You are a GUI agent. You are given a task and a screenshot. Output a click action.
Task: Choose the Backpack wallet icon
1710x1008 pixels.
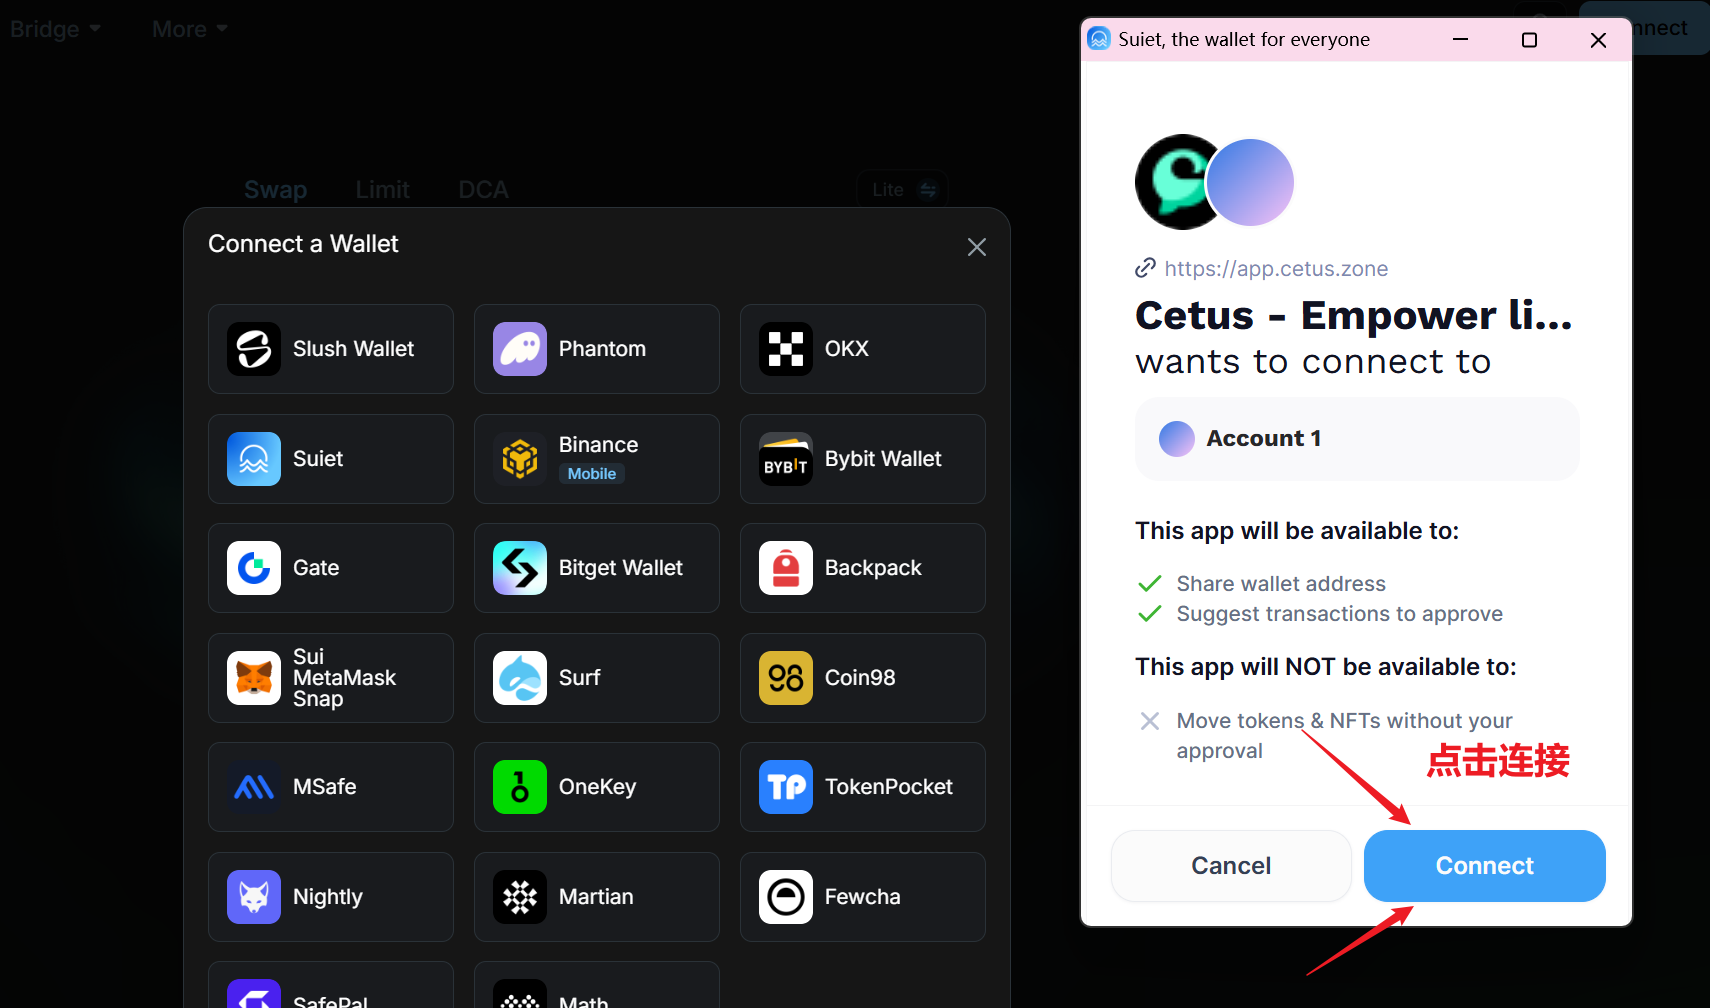tap(786, 568)
